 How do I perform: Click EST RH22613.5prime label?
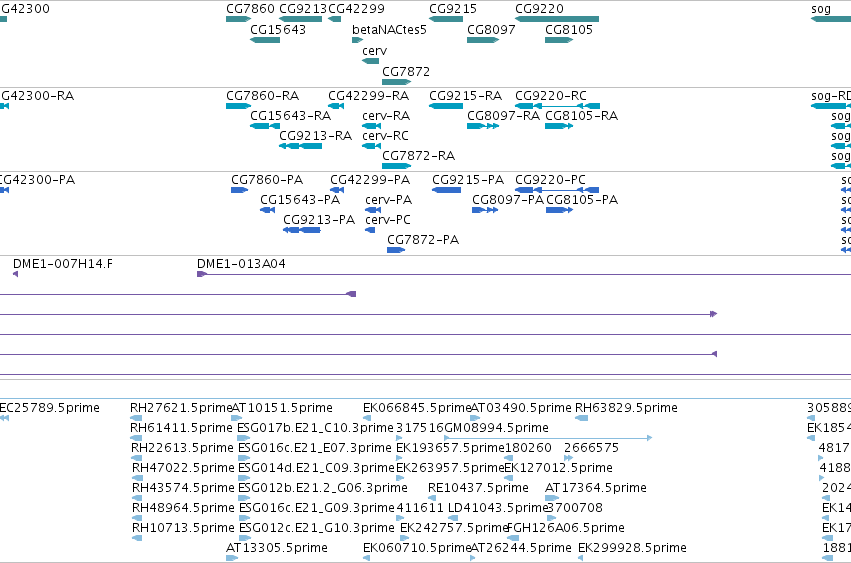[182, 448]
